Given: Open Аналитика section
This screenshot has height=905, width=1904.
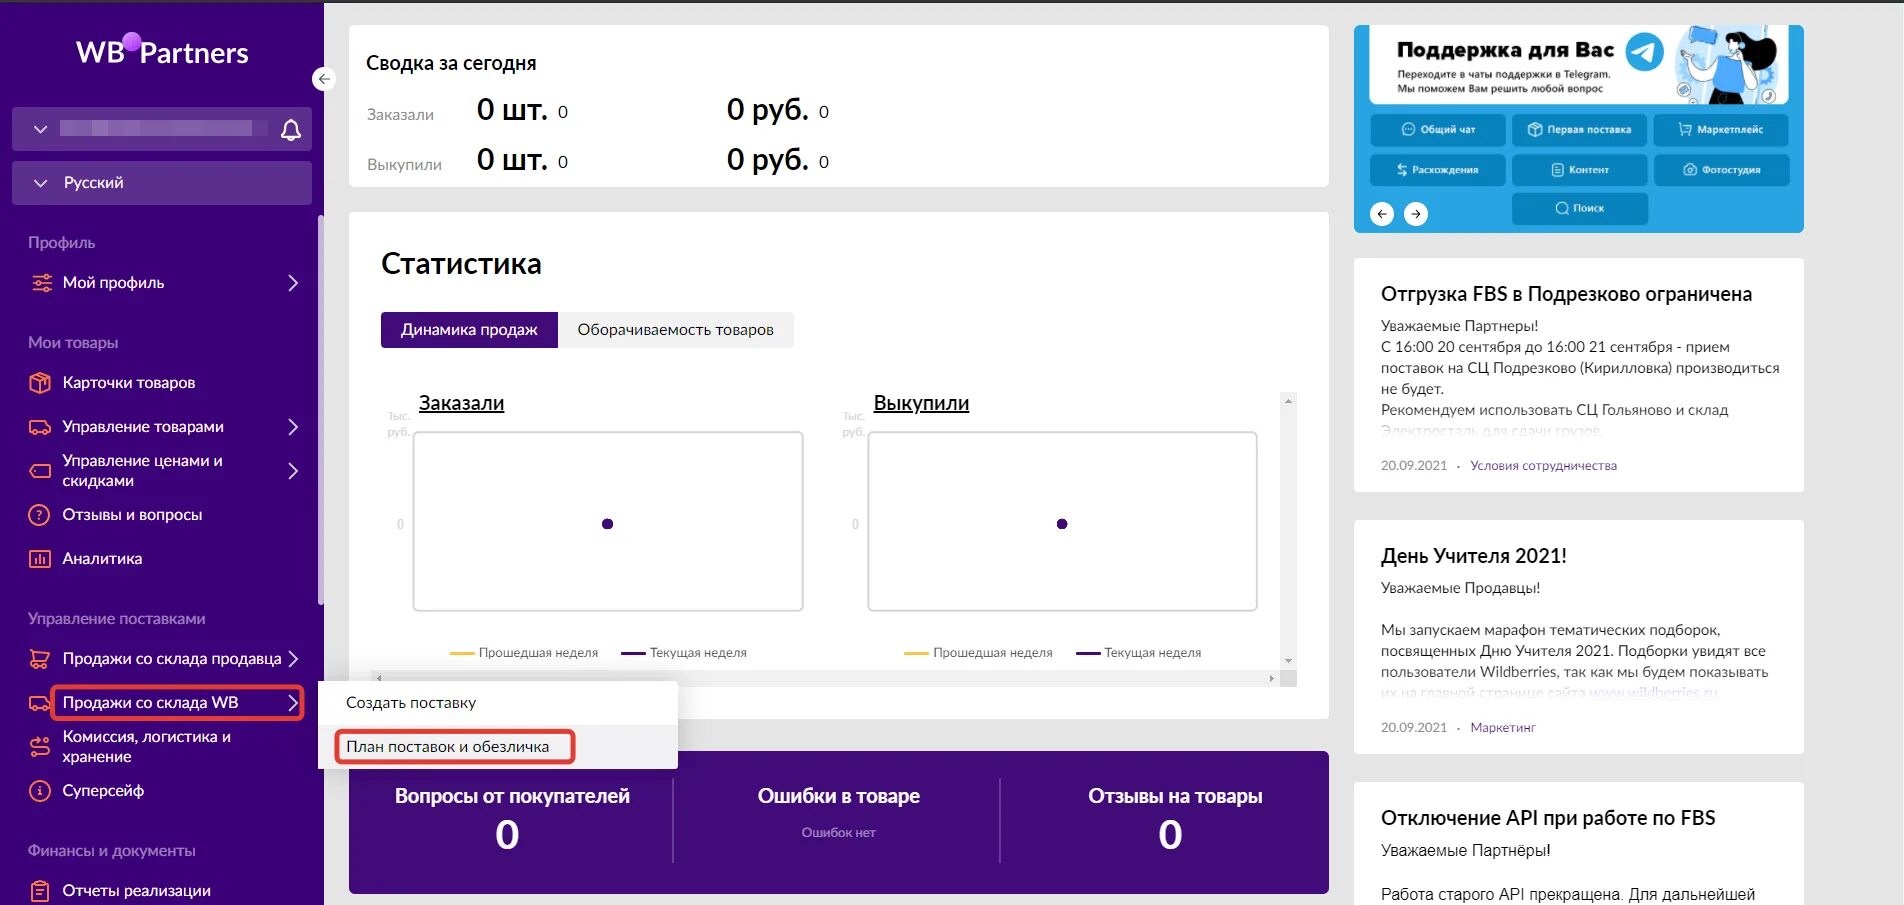Looking at the screenshot, I should [x=102, y=559].
